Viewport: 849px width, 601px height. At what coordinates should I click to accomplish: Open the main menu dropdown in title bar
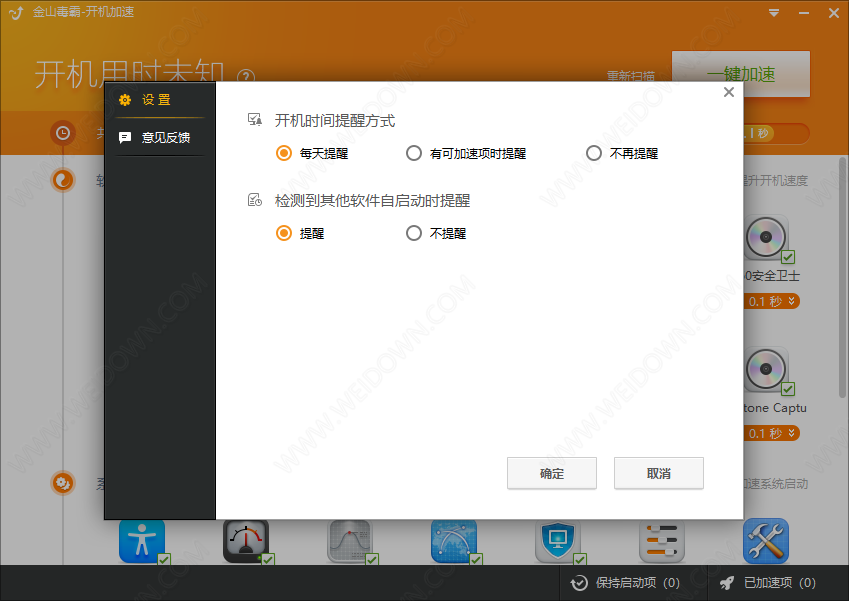(774, 12)
